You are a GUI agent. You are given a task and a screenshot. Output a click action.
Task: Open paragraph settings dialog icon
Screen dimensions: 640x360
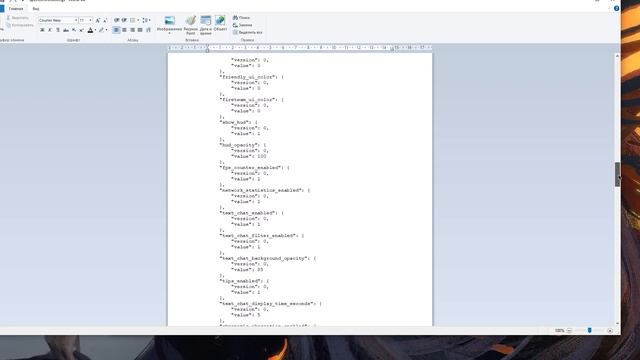[148, 30]
